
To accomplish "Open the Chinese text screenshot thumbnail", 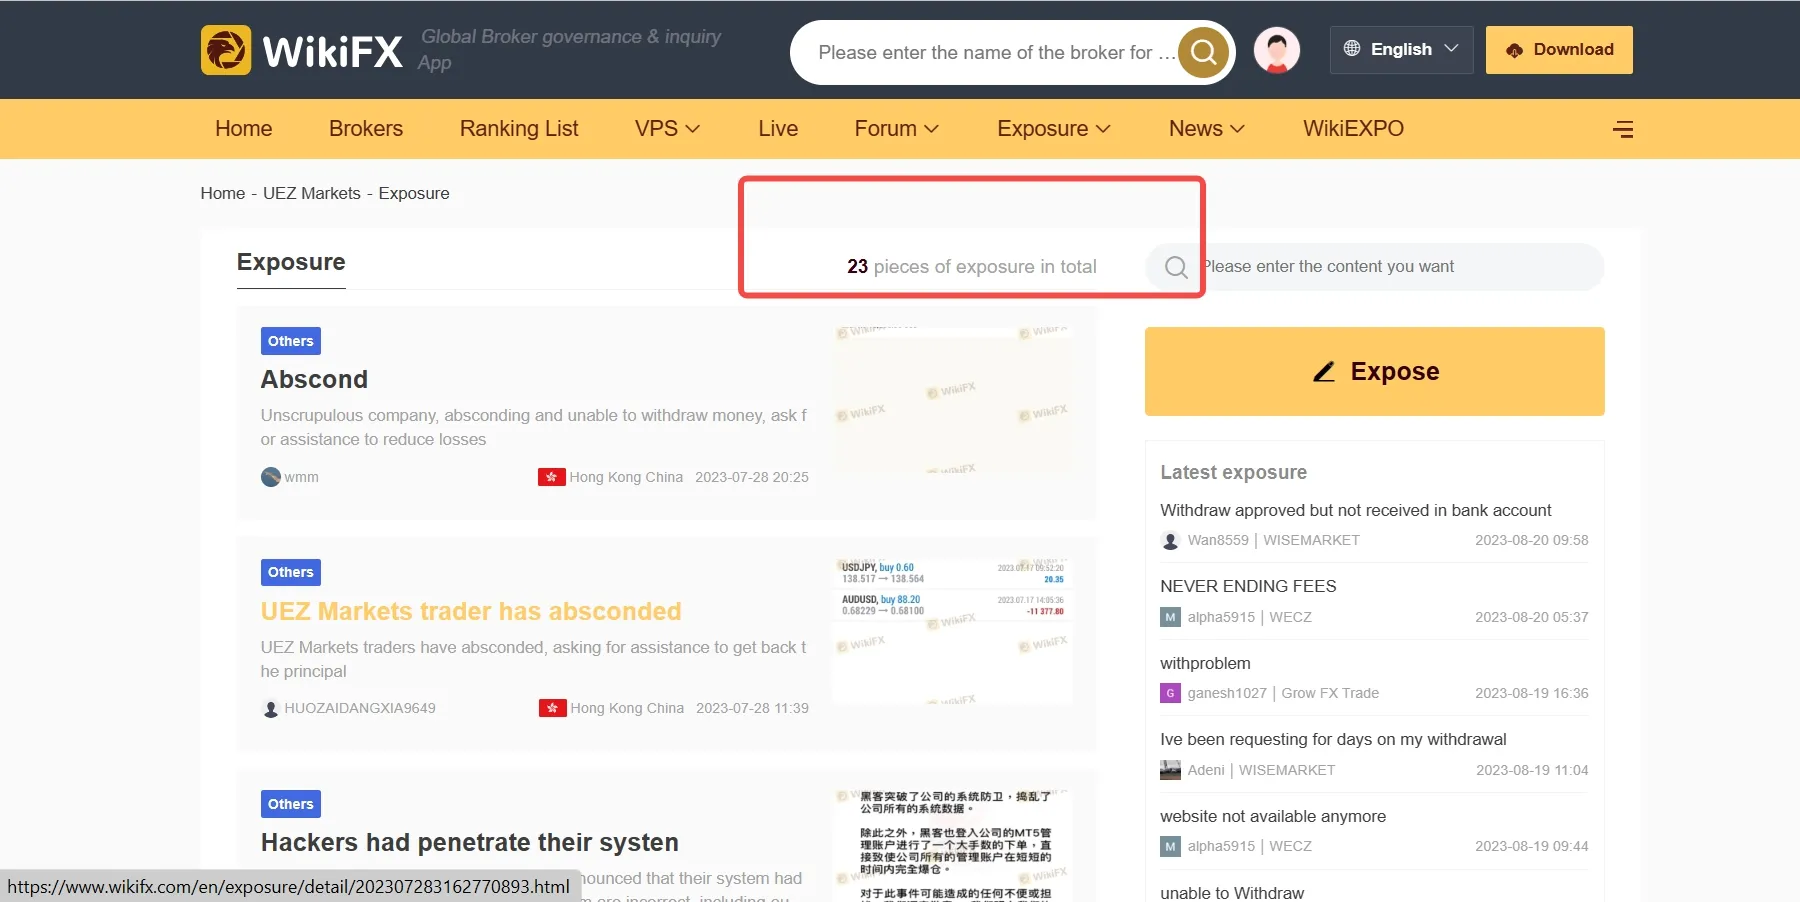I will (953, 845).
